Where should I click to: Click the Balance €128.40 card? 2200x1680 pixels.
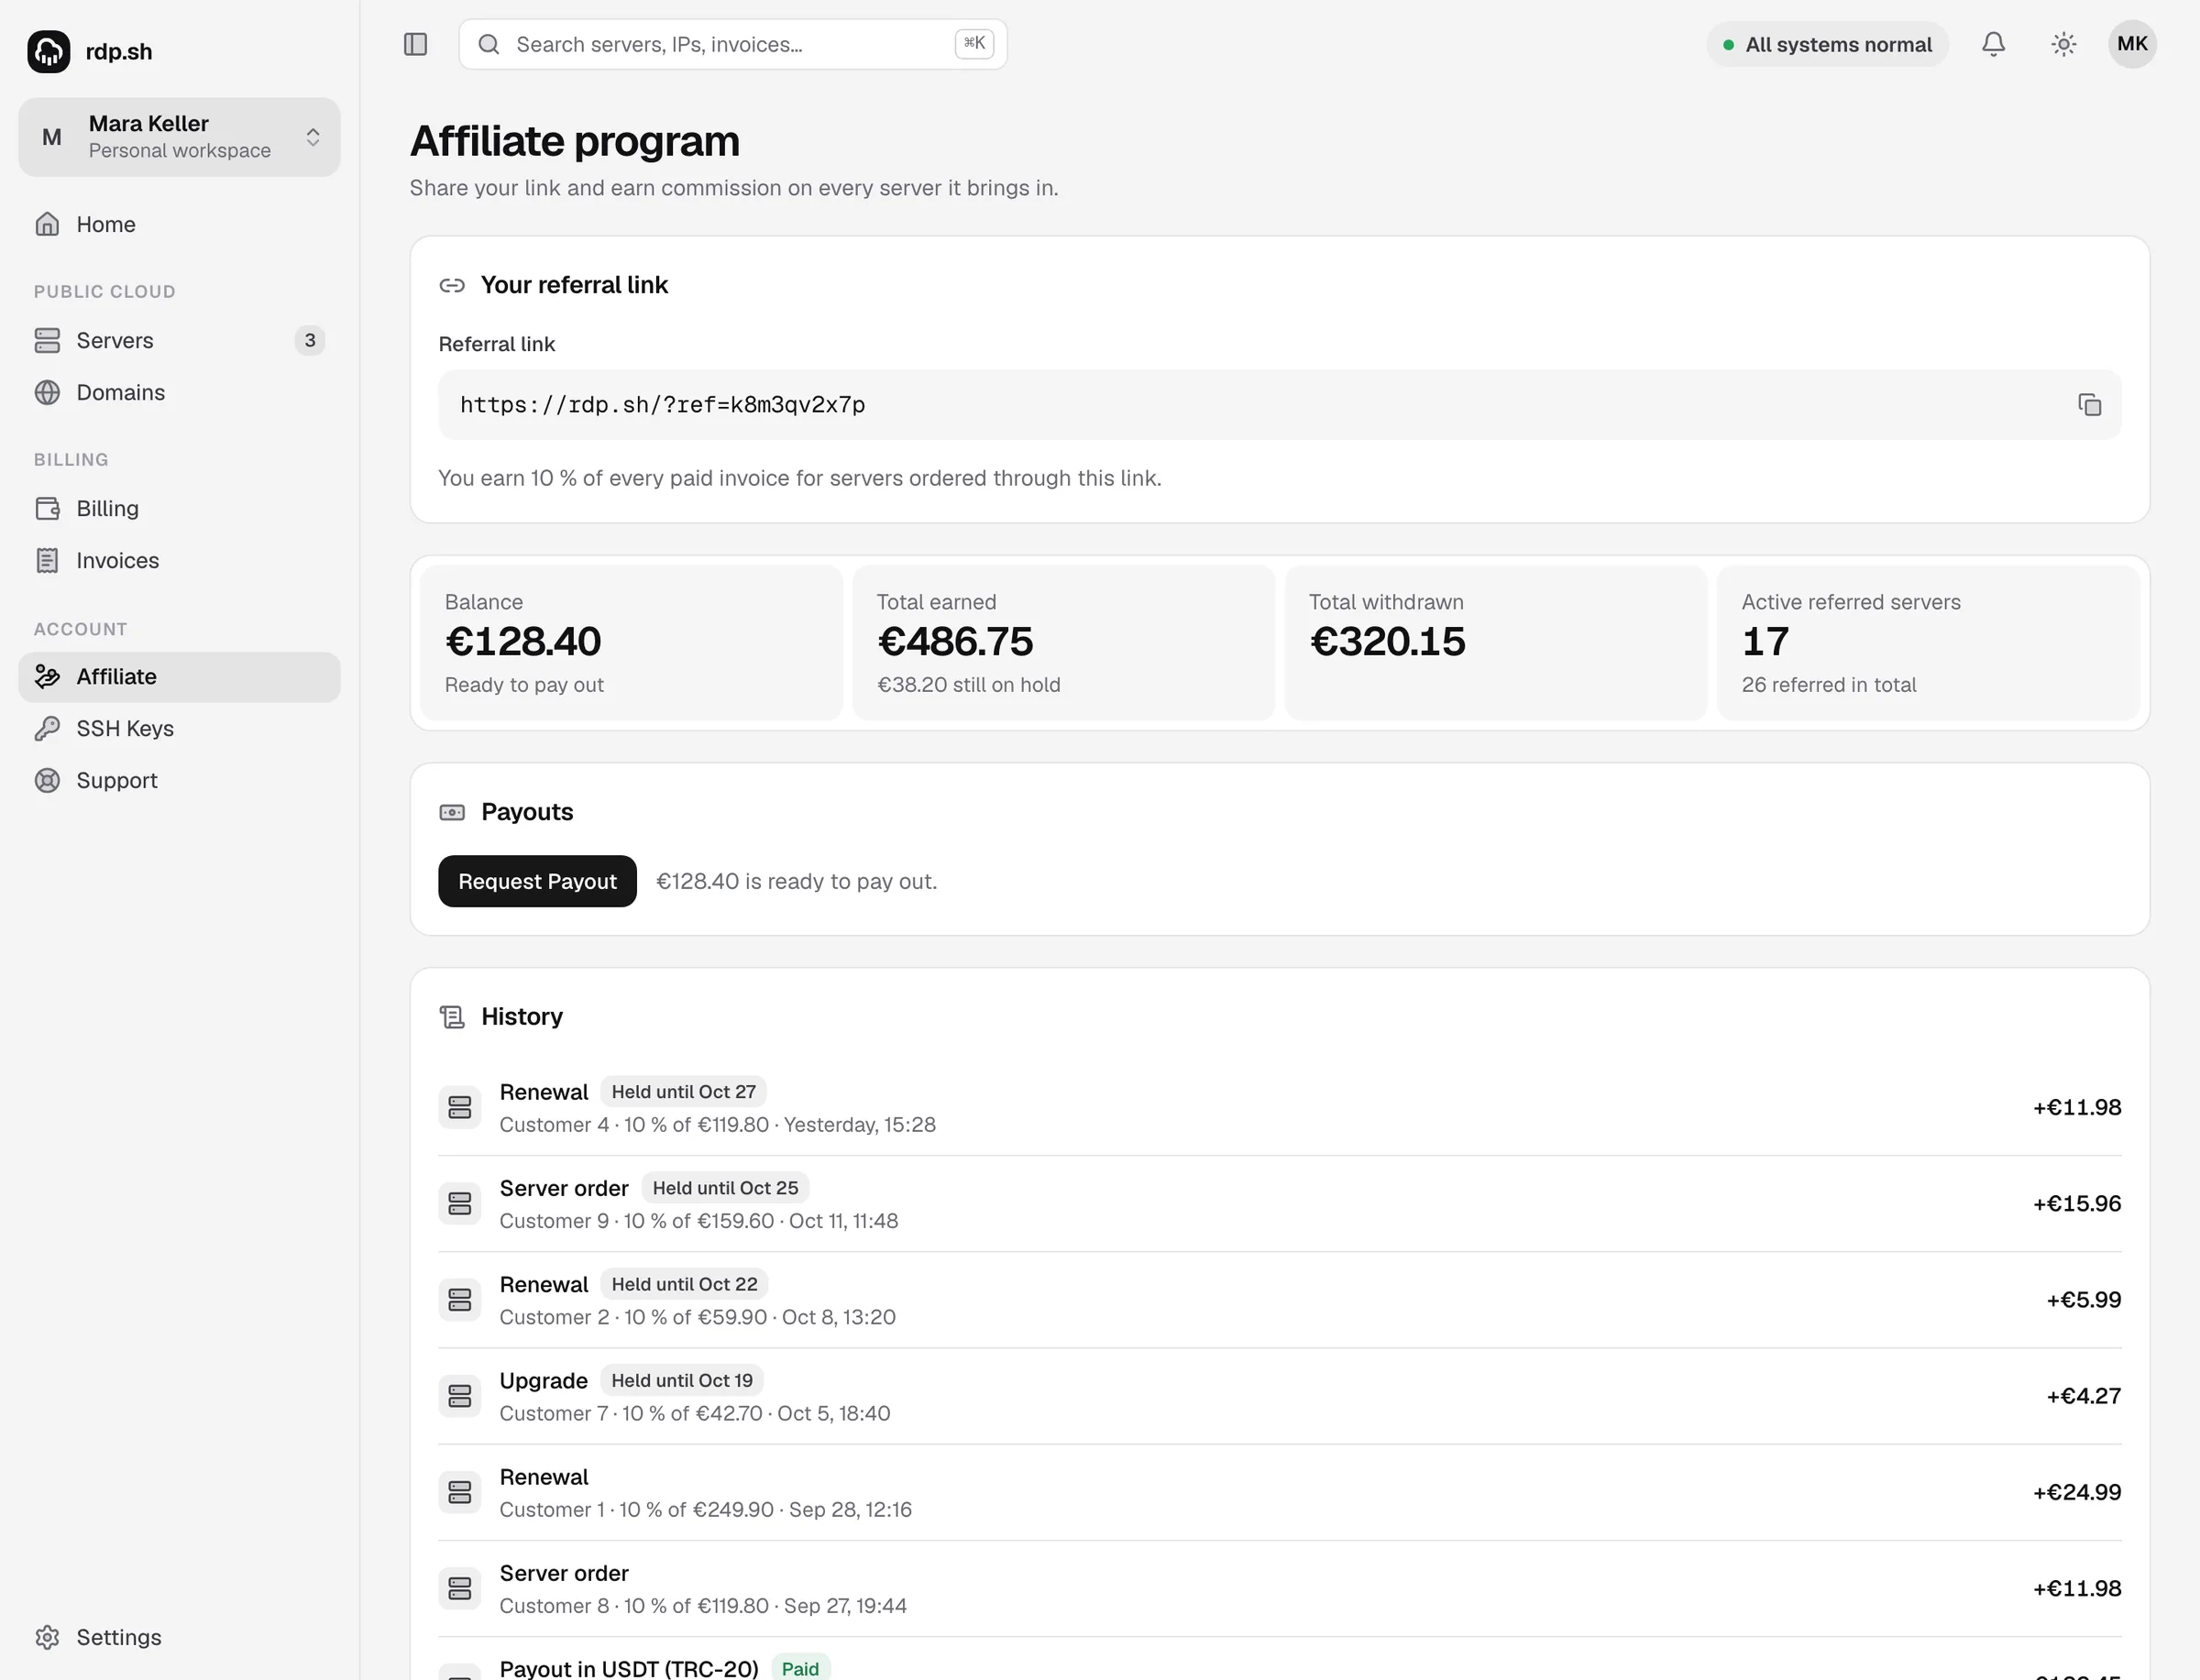pyautogui.click(x=631, y=643)
